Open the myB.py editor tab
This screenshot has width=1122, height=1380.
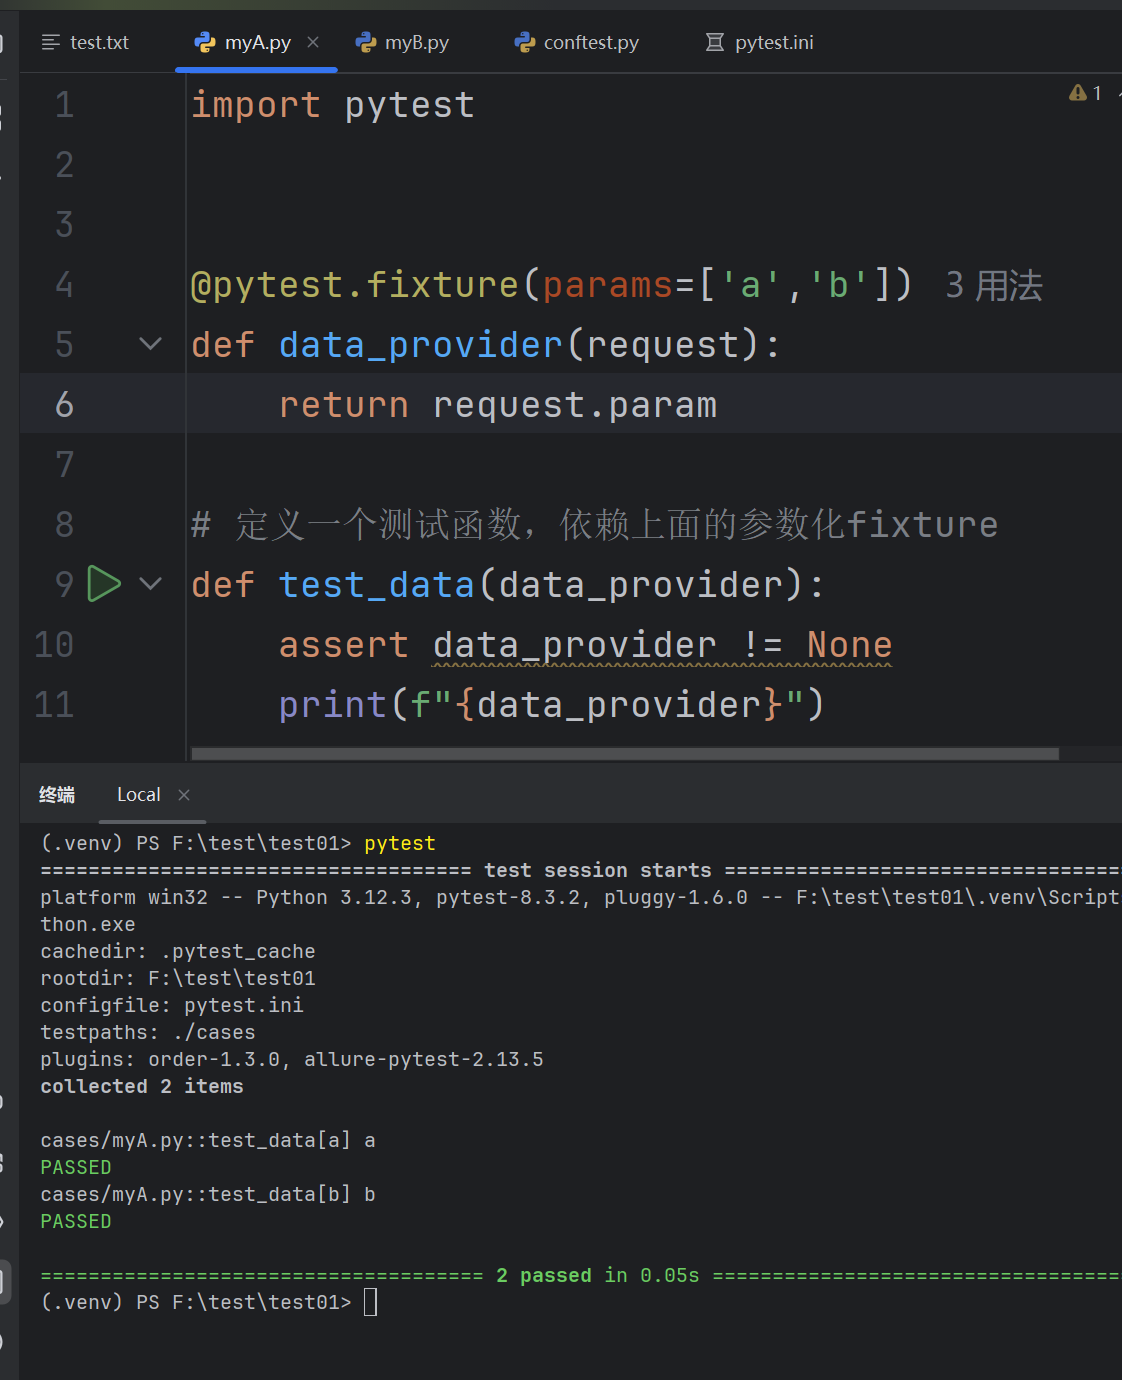coord(403,42)
